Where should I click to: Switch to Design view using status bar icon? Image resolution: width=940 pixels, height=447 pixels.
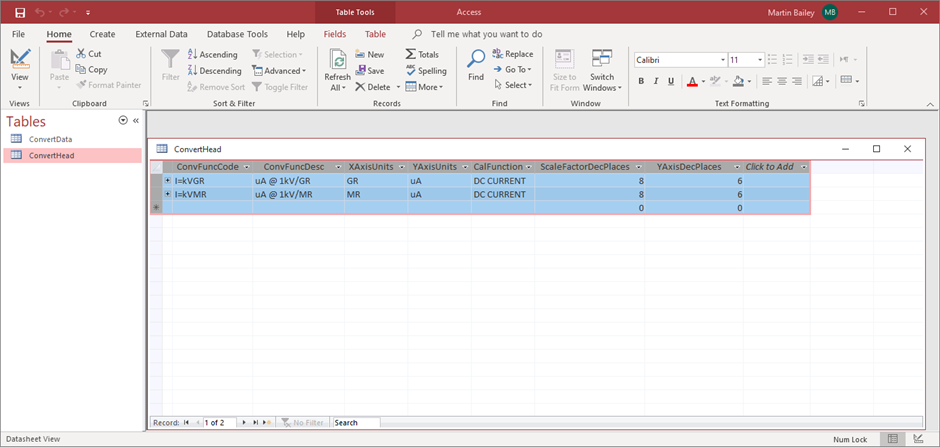pos(918,439)
